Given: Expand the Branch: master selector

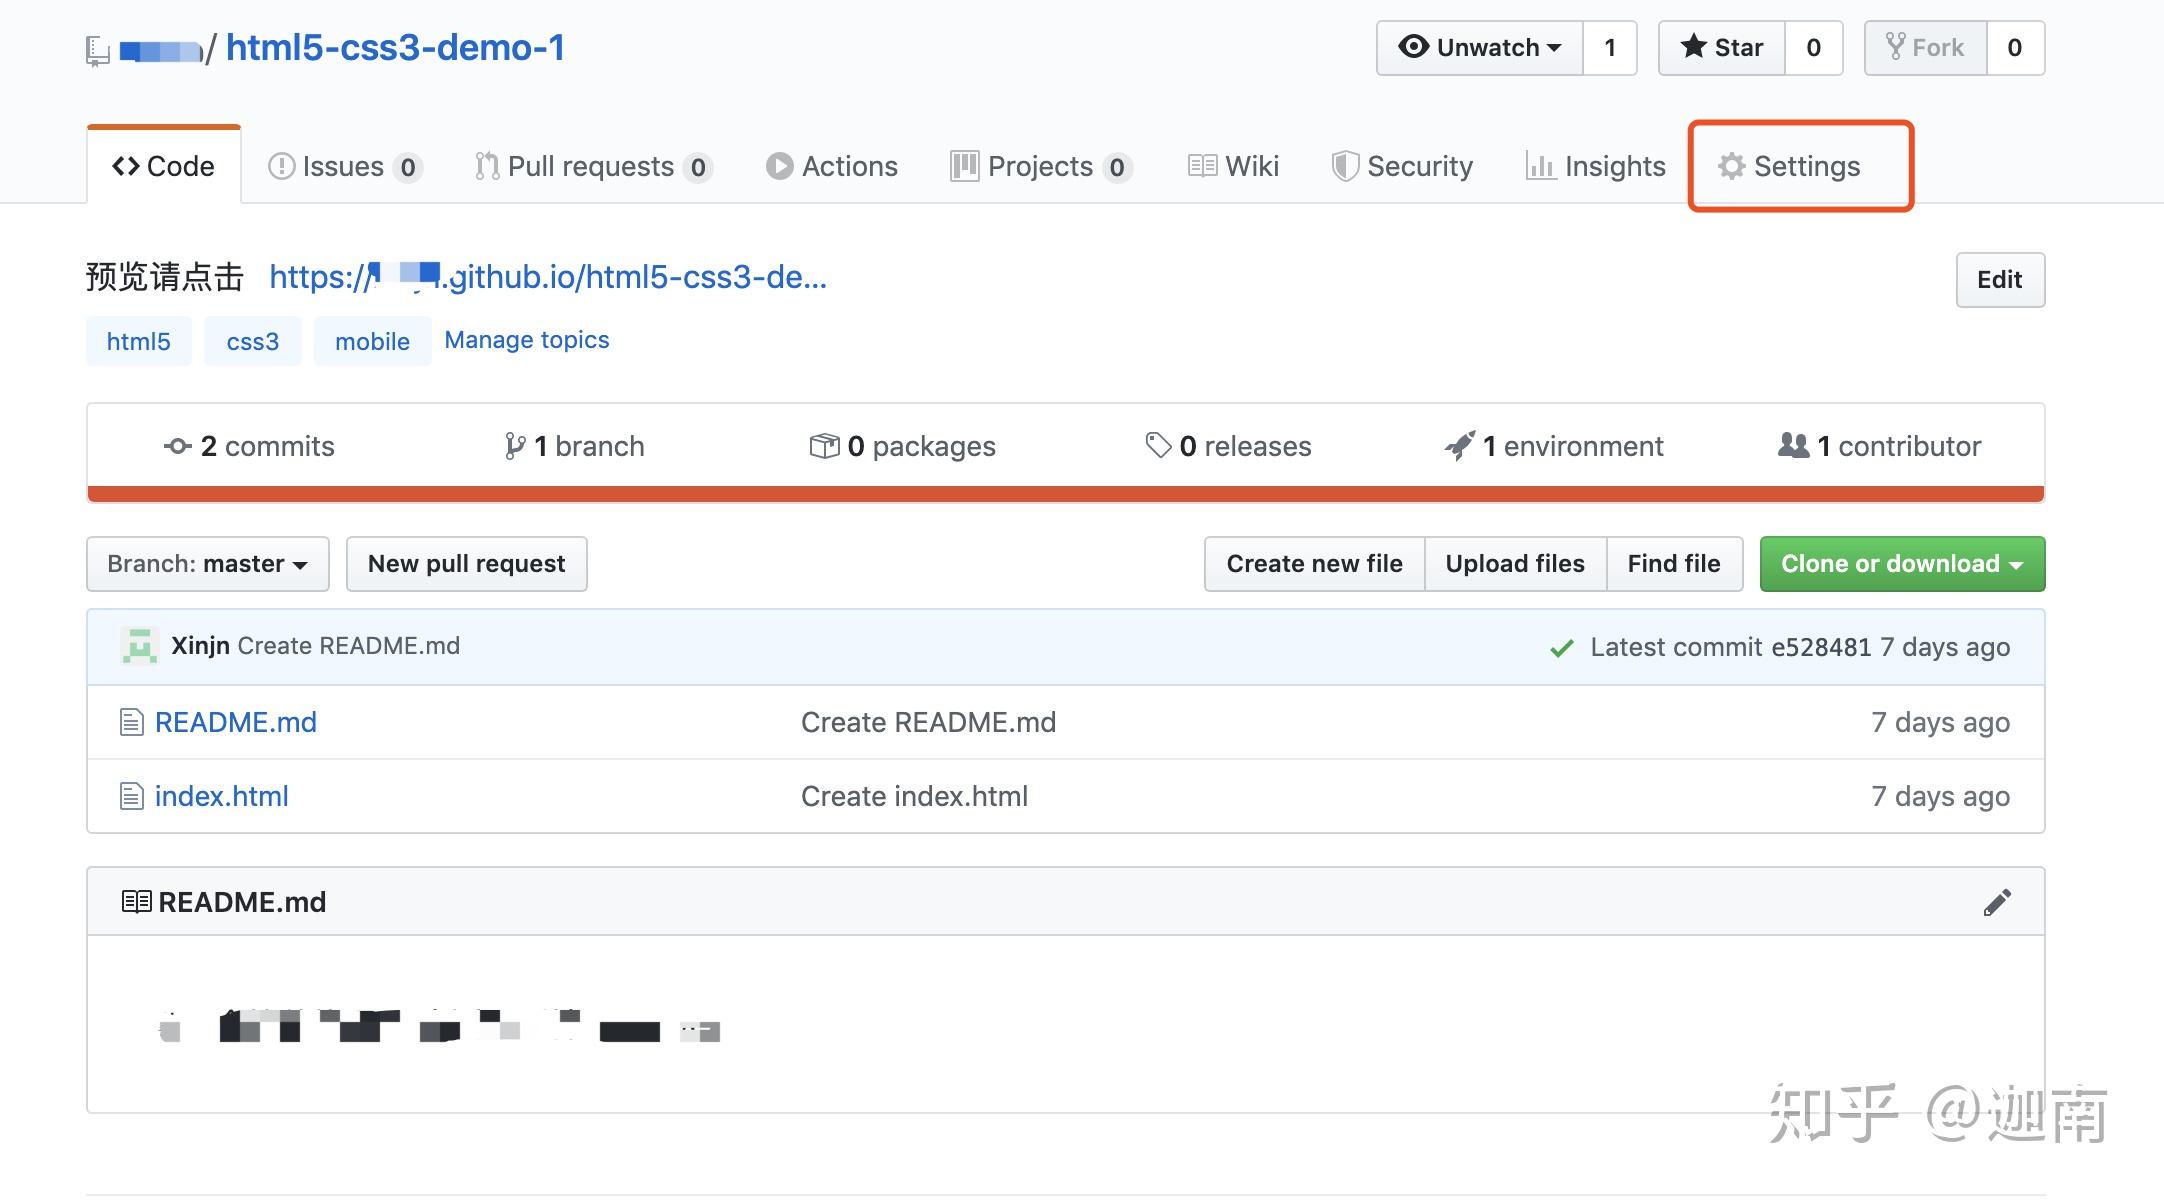Looking at the screenshot, I should 207,563.
